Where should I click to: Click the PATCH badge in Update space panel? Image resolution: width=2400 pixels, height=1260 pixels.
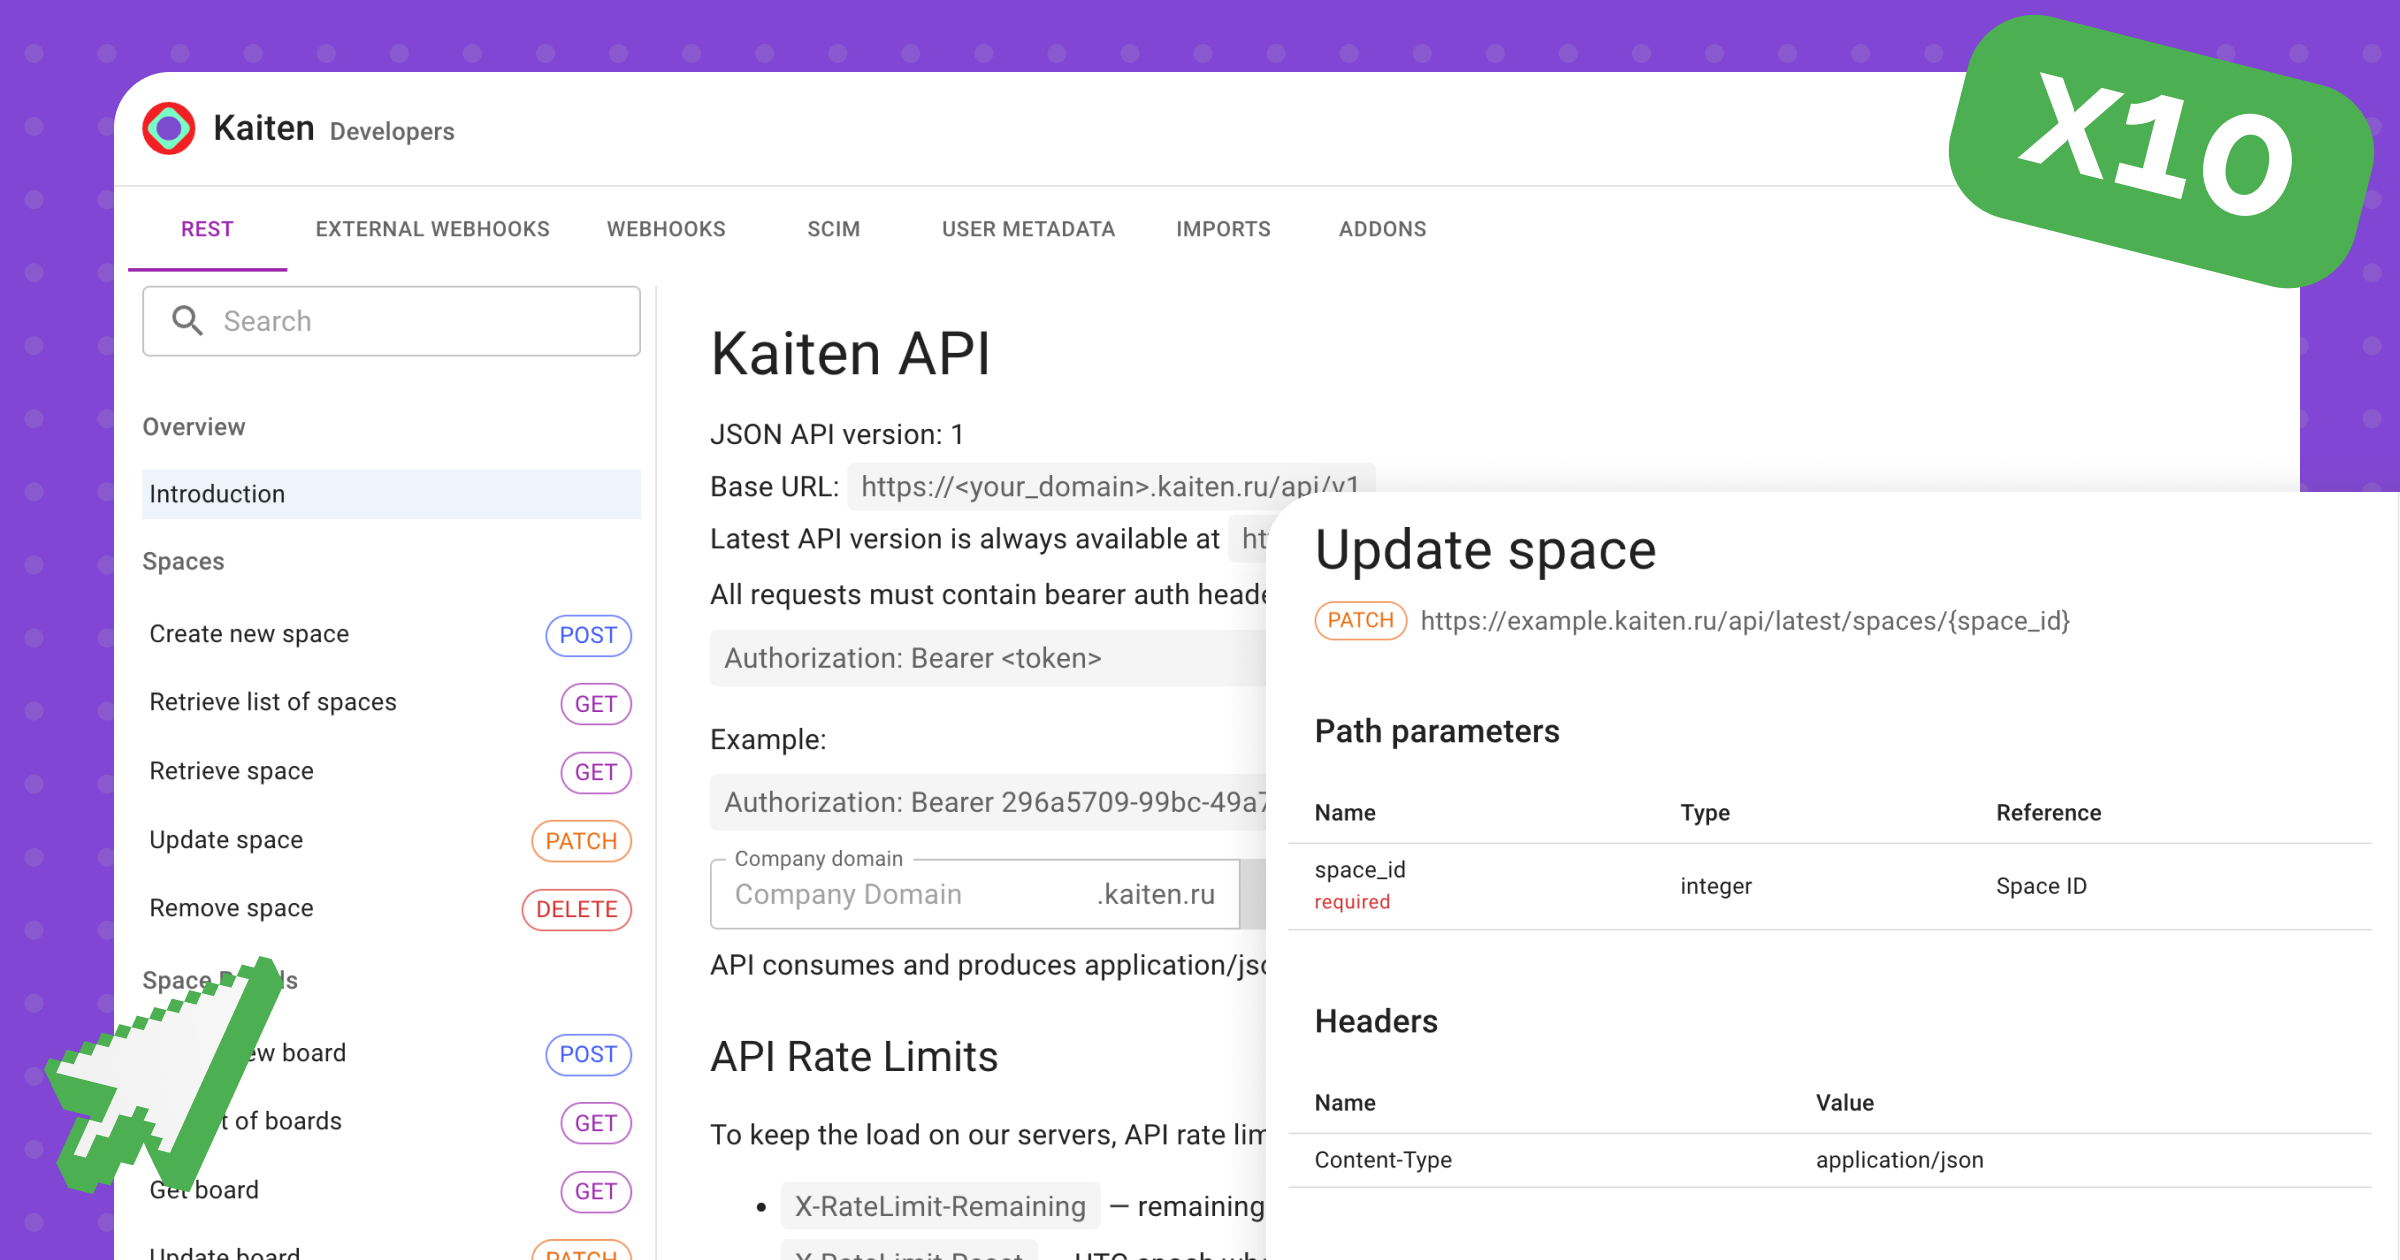tap(1360, 620)
